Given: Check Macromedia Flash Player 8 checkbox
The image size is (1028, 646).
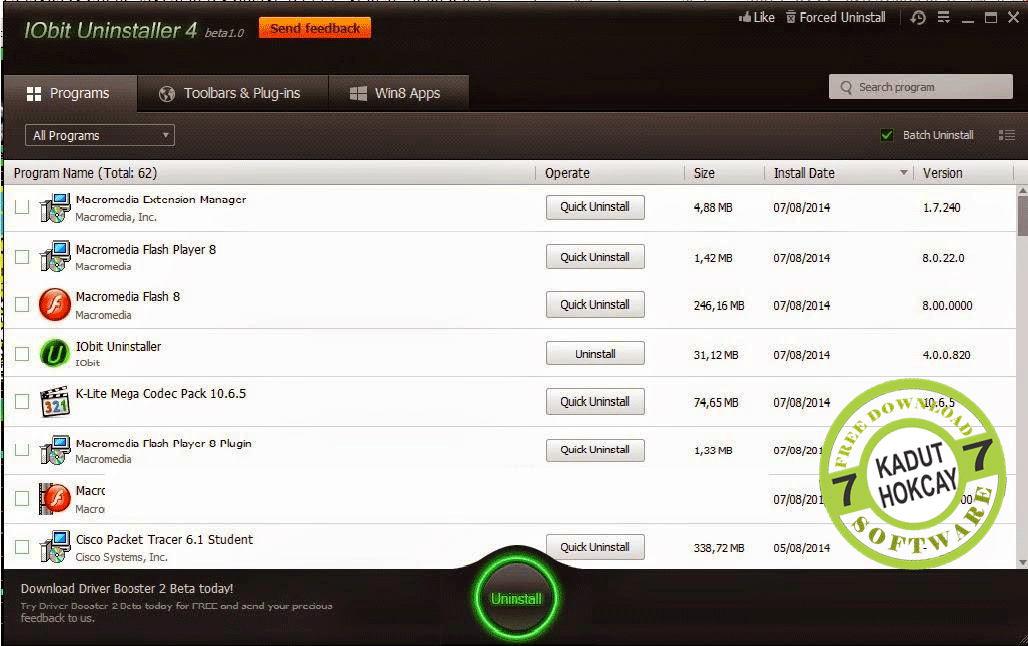Looking at the screenshot, I should pos(22,256).
